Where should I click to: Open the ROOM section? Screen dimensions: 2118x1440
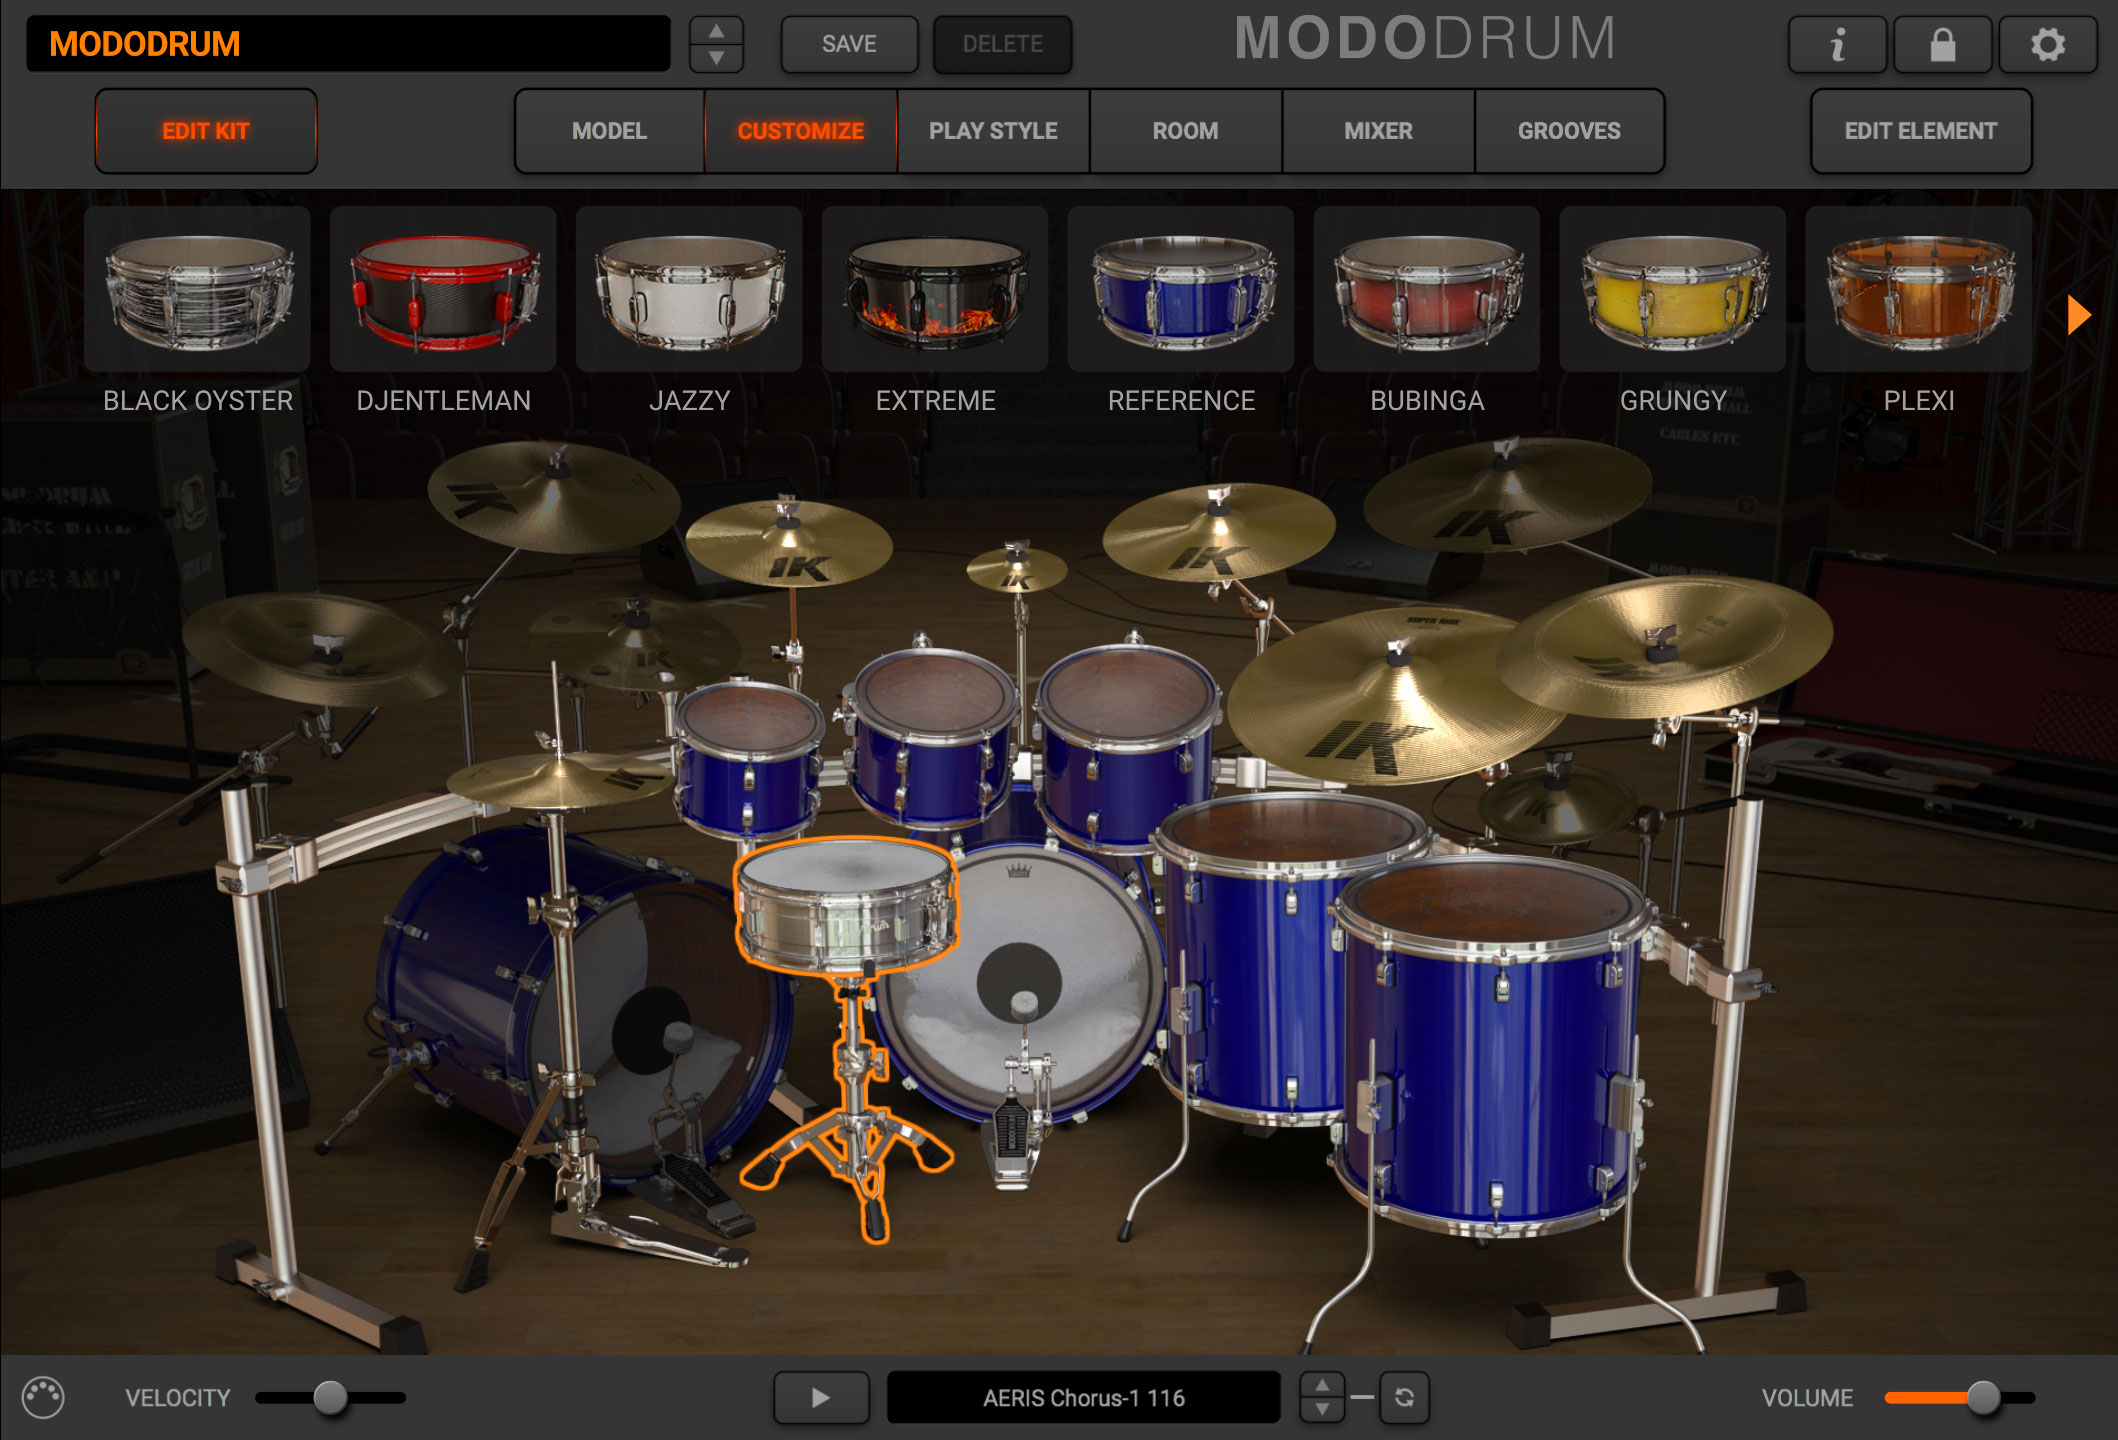[x=1184, y=130]
